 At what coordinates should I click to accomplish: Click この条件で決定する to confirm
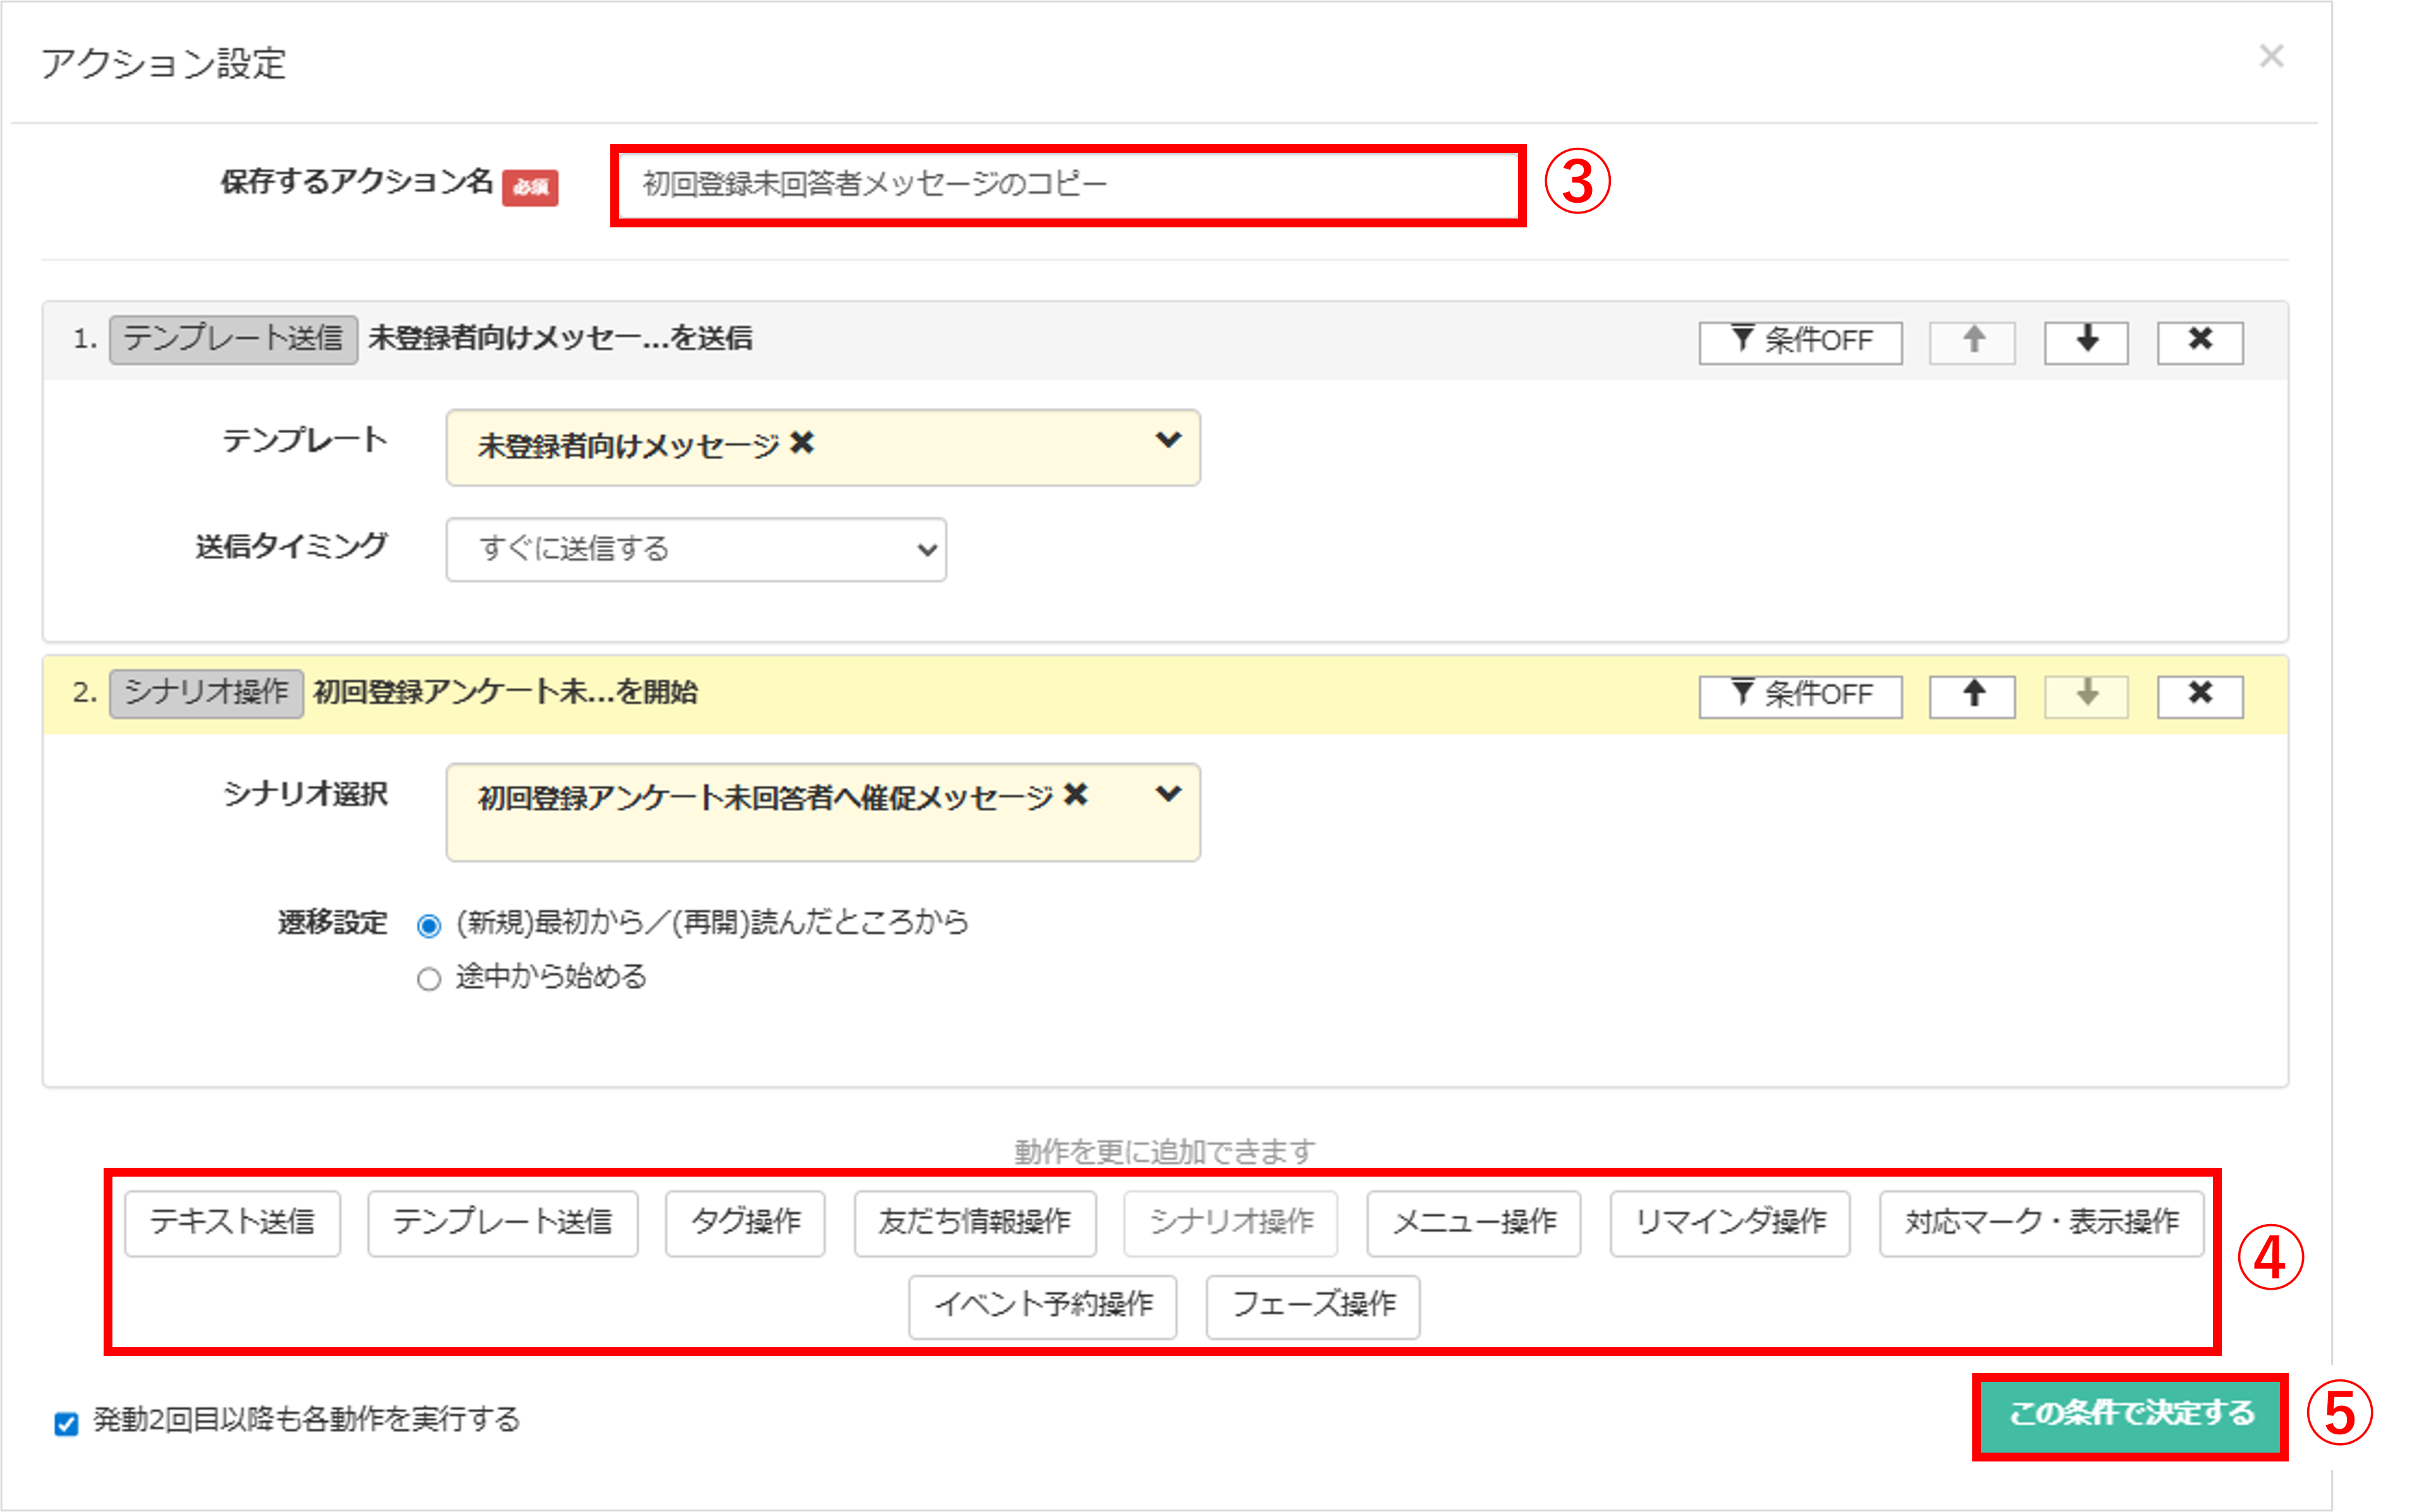[x=2130, y=1415]
